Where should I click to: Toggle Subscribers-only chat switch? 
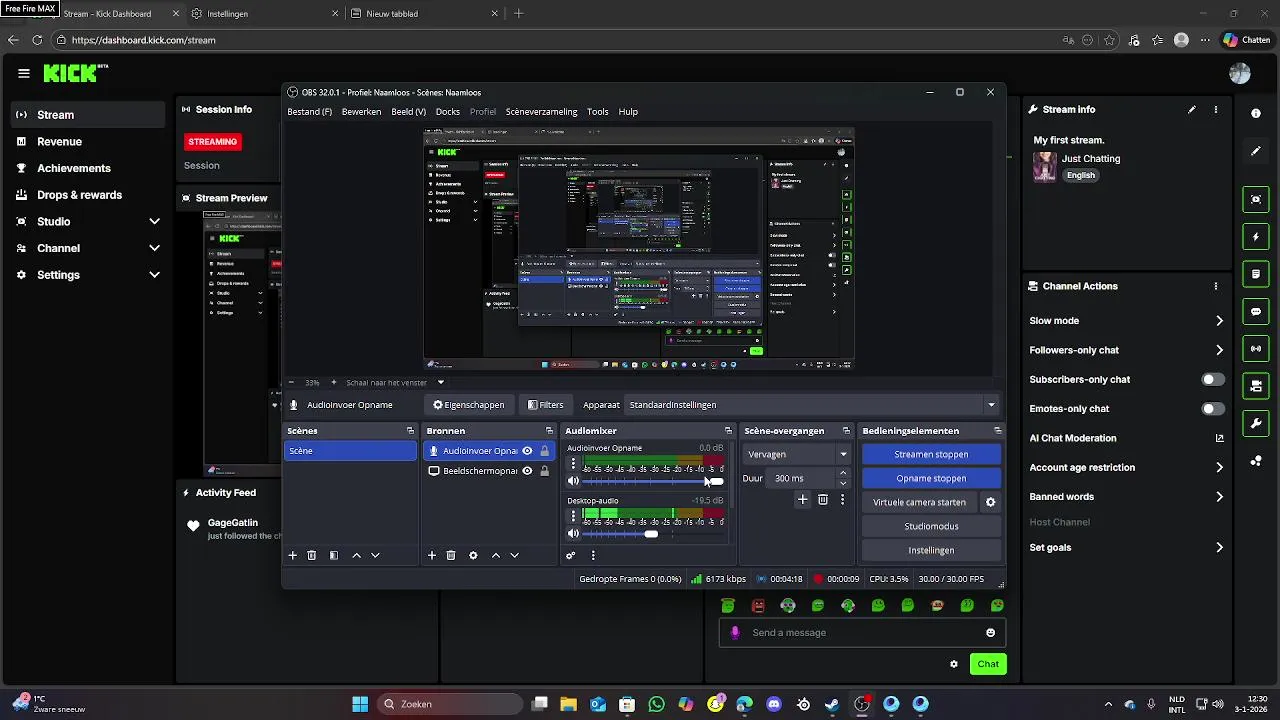(1213, 380)
